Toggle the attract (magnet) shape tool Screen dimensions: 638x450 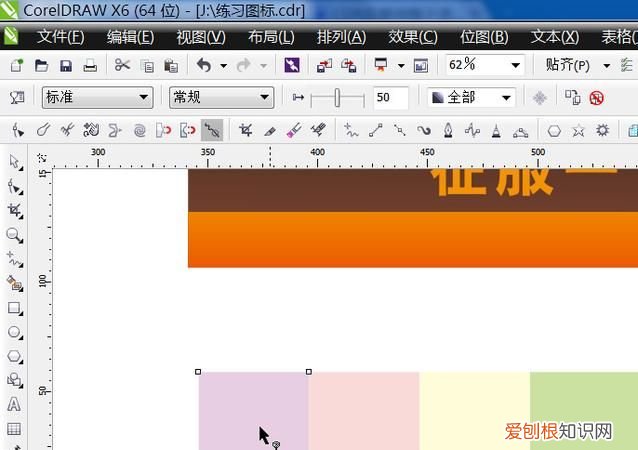tap(164, 130)
